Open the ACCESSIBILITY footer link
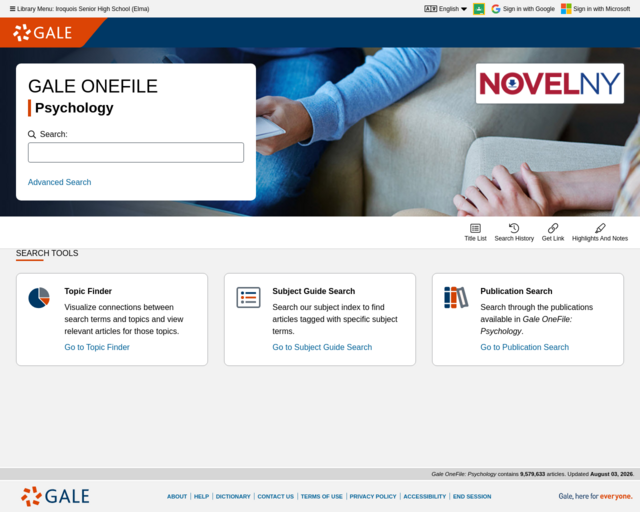The height and width of the screenshot is (512, 640). click(425, 496)
